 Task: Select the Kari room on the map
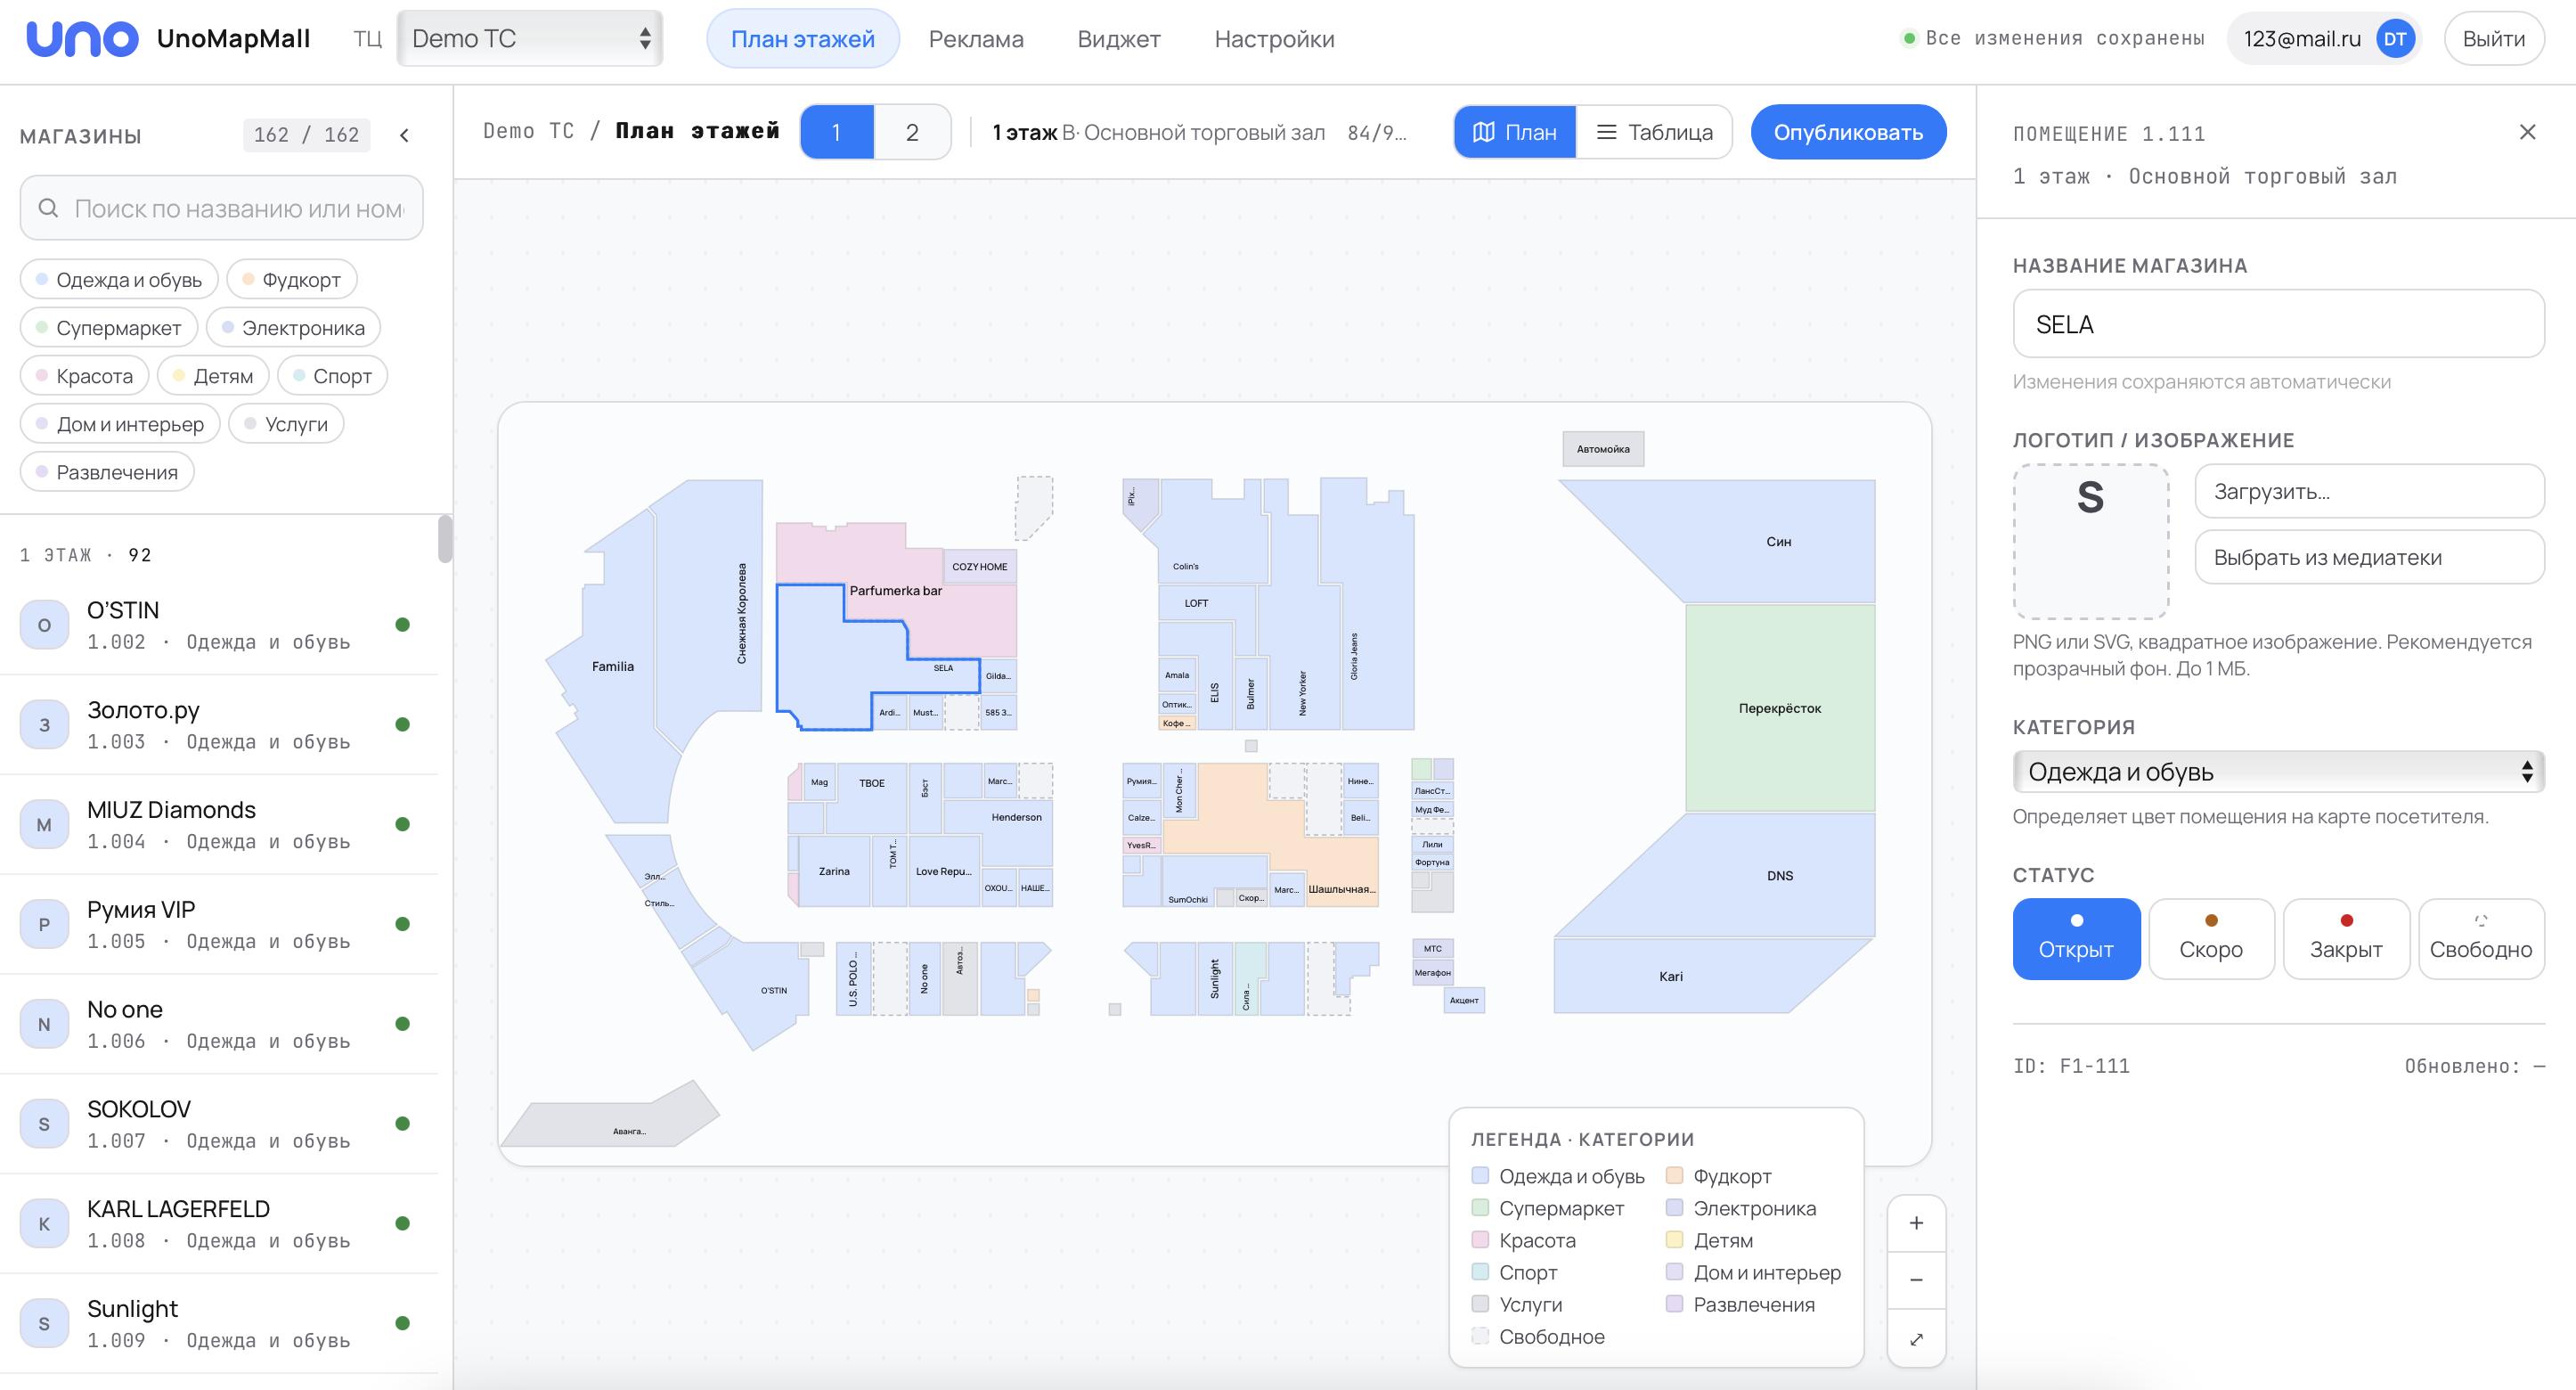(x=1671, y=976)
